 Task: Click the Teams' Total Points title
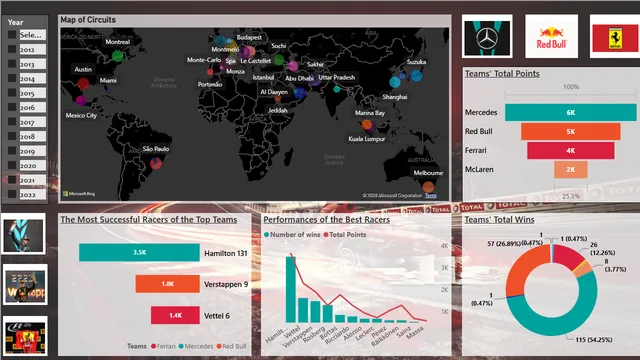[x=502, y=74]
